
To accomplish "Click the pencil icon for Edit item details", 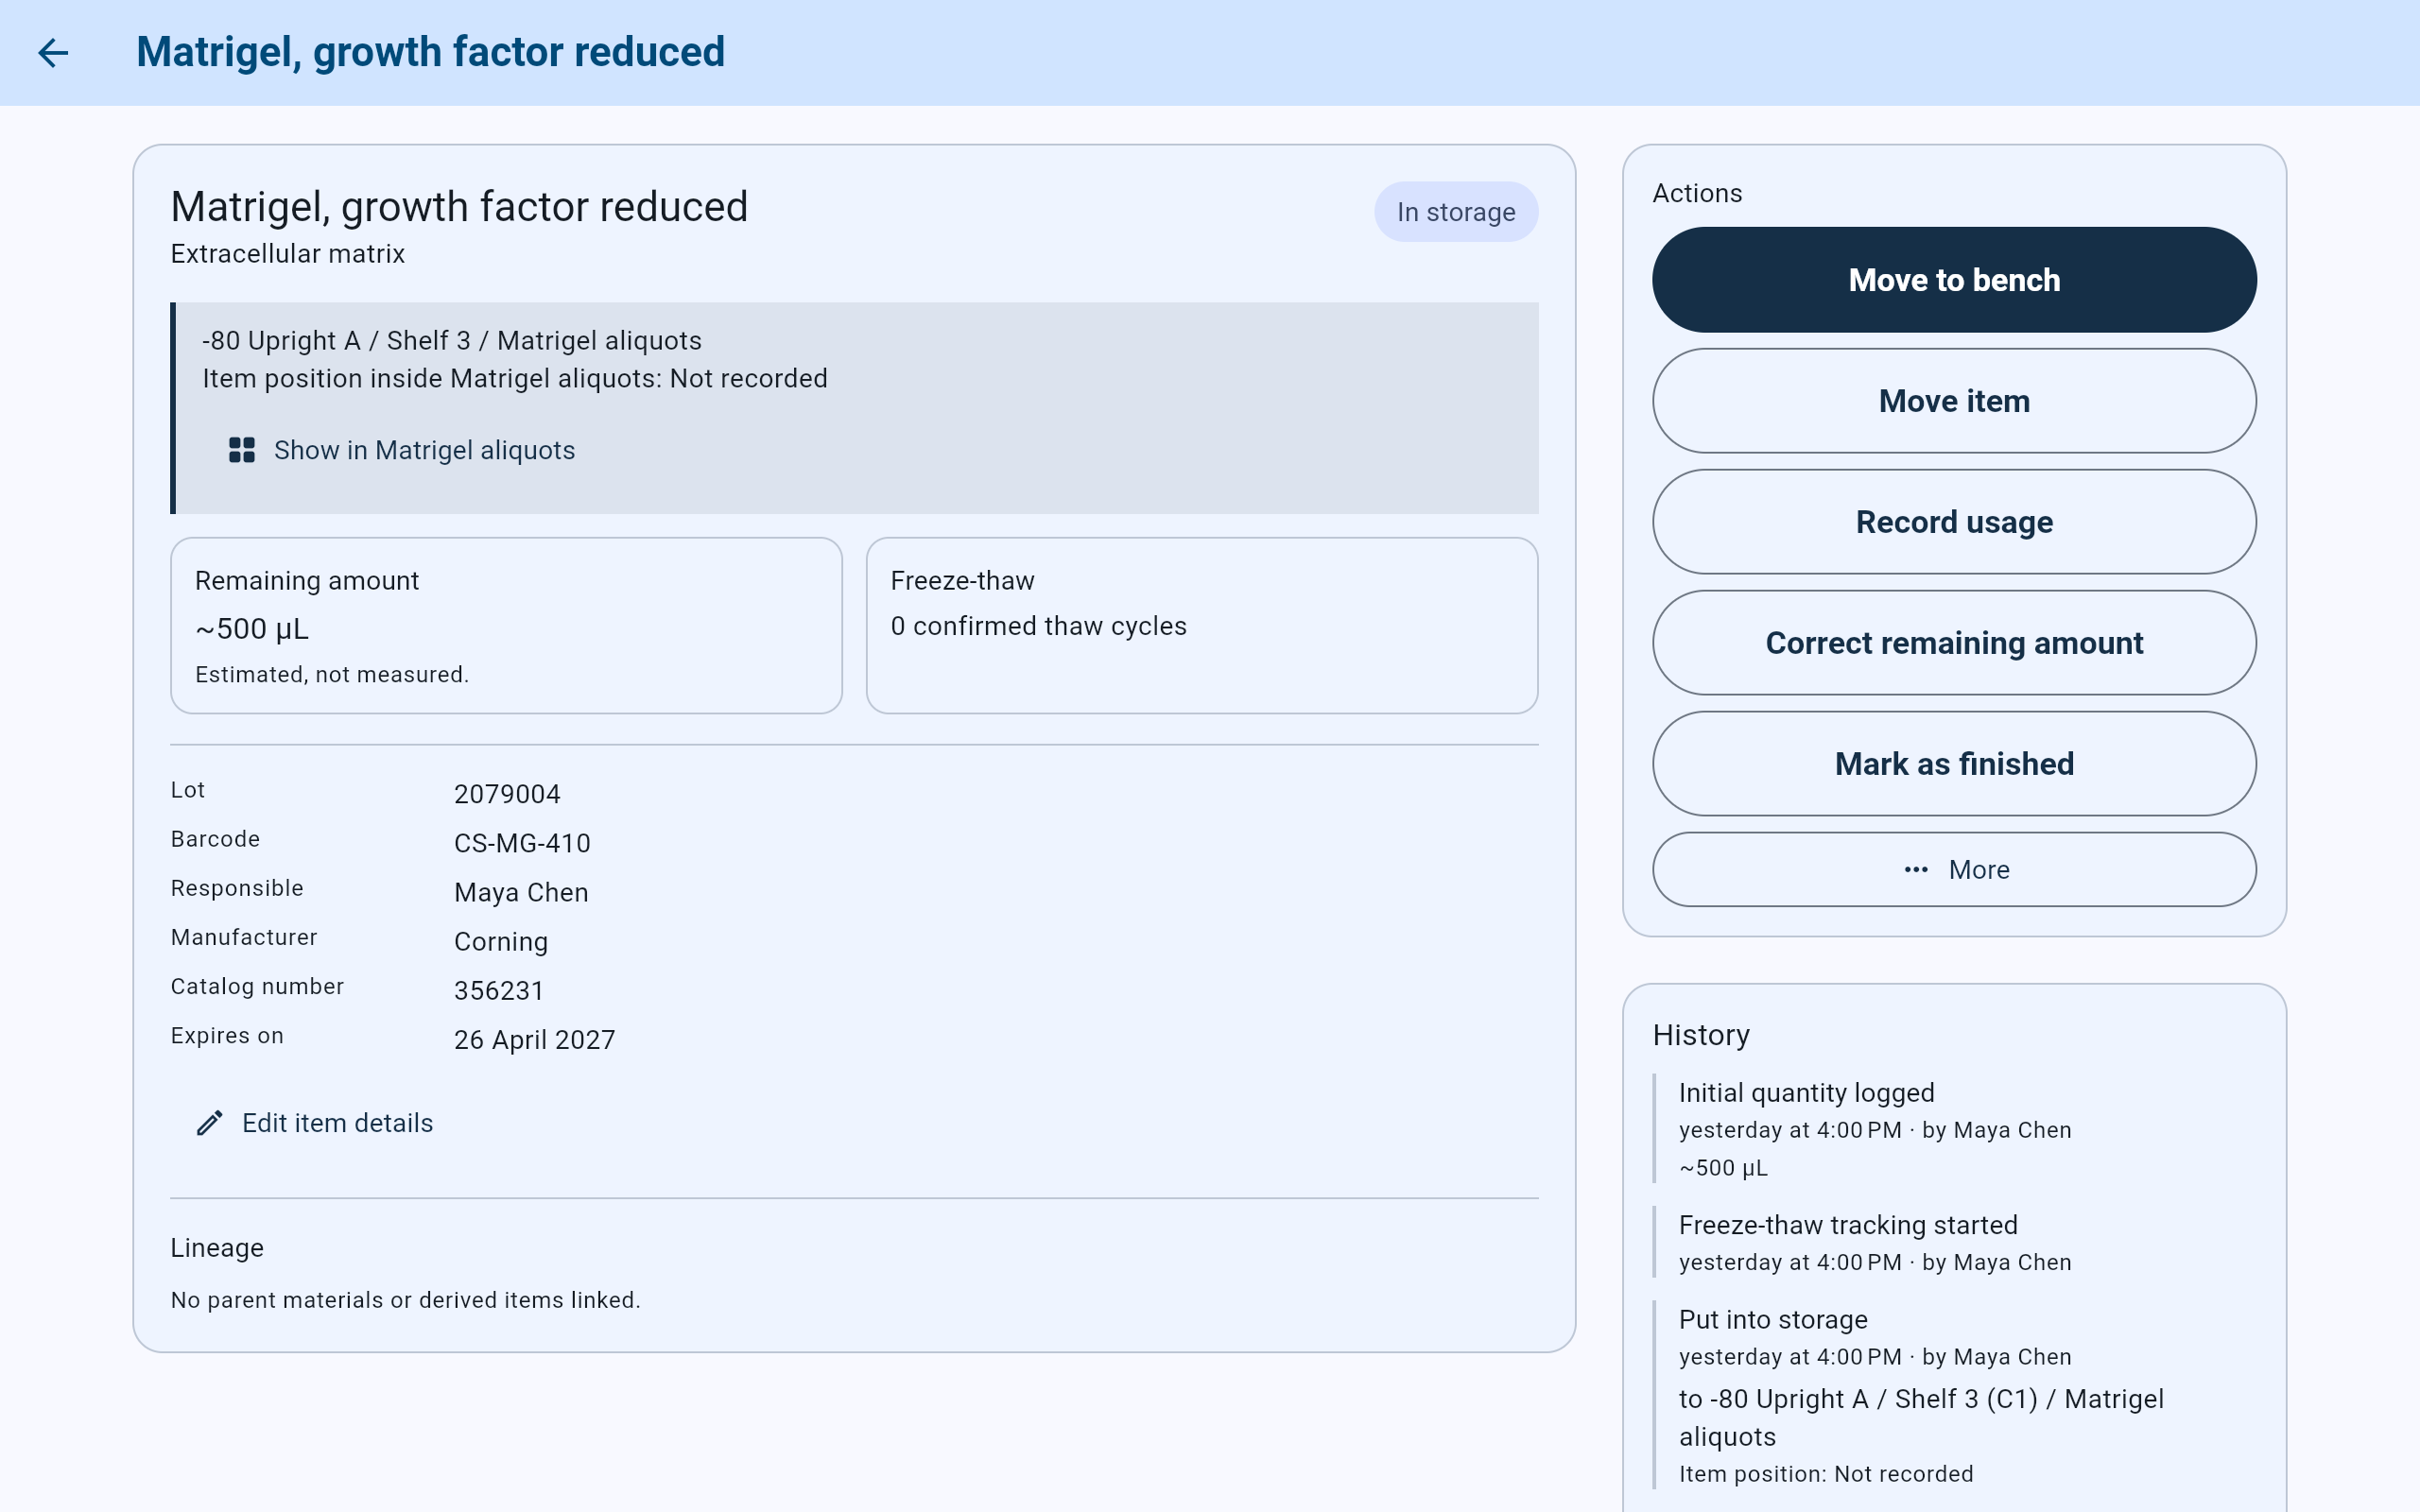I will 209,1123.
